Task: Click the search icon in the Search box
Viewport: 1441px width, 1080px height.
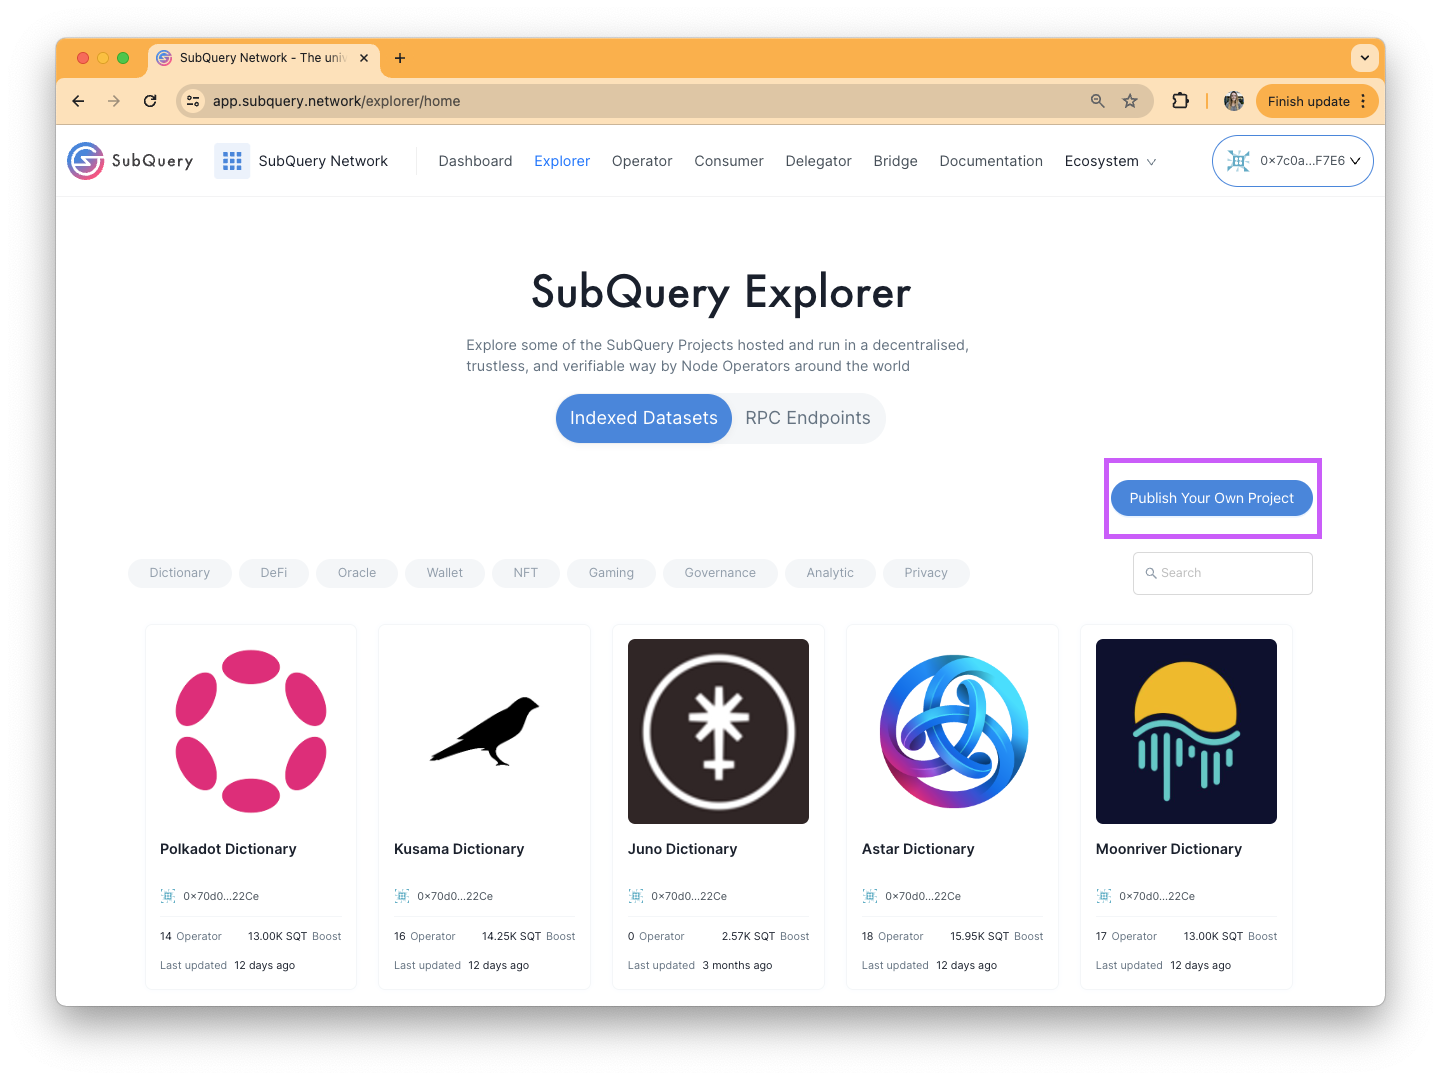Action: pos(1151,573)
